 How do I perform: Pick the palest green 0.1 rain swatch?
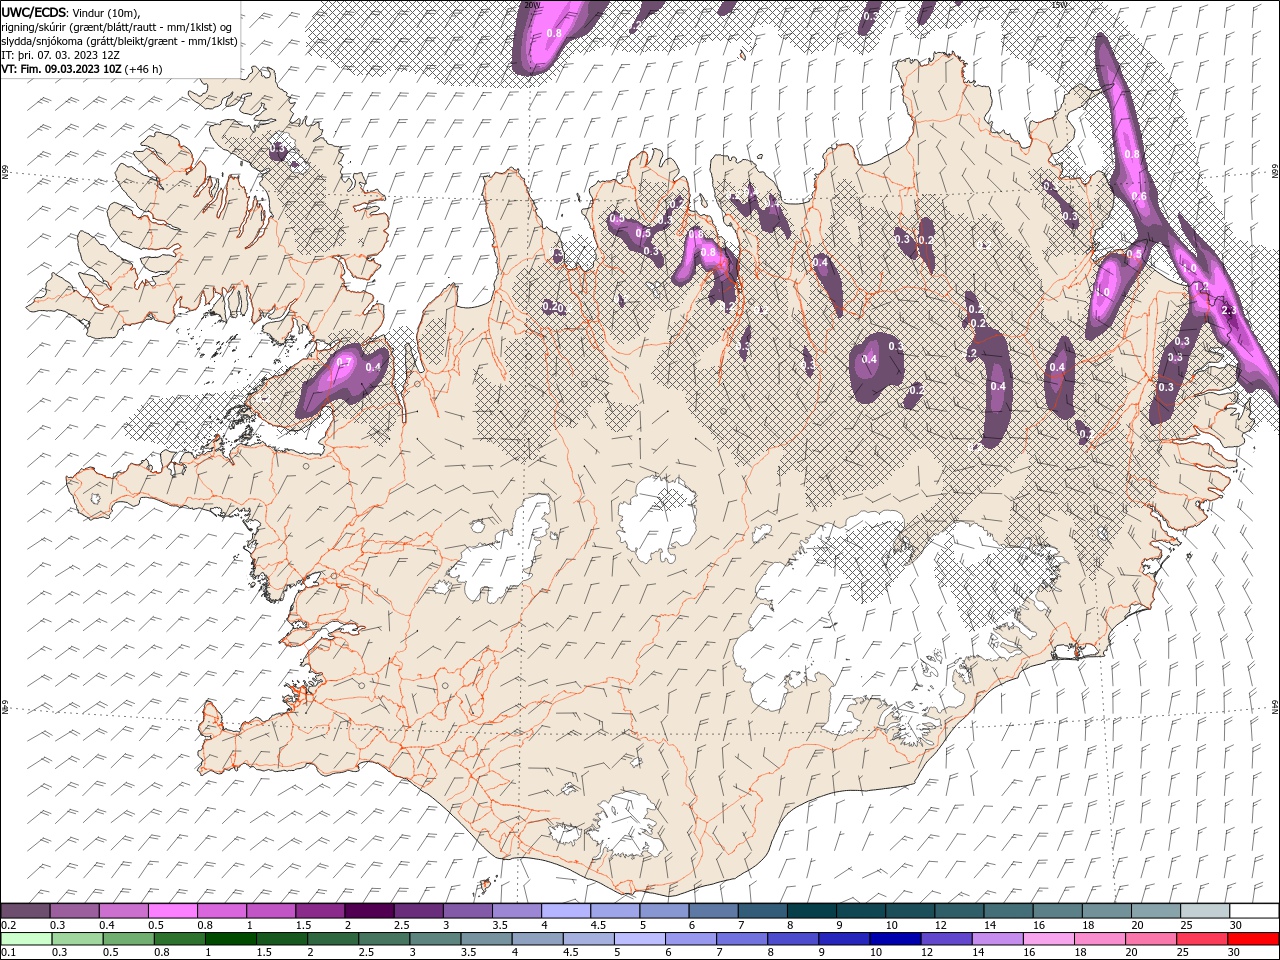click(26, 939)
